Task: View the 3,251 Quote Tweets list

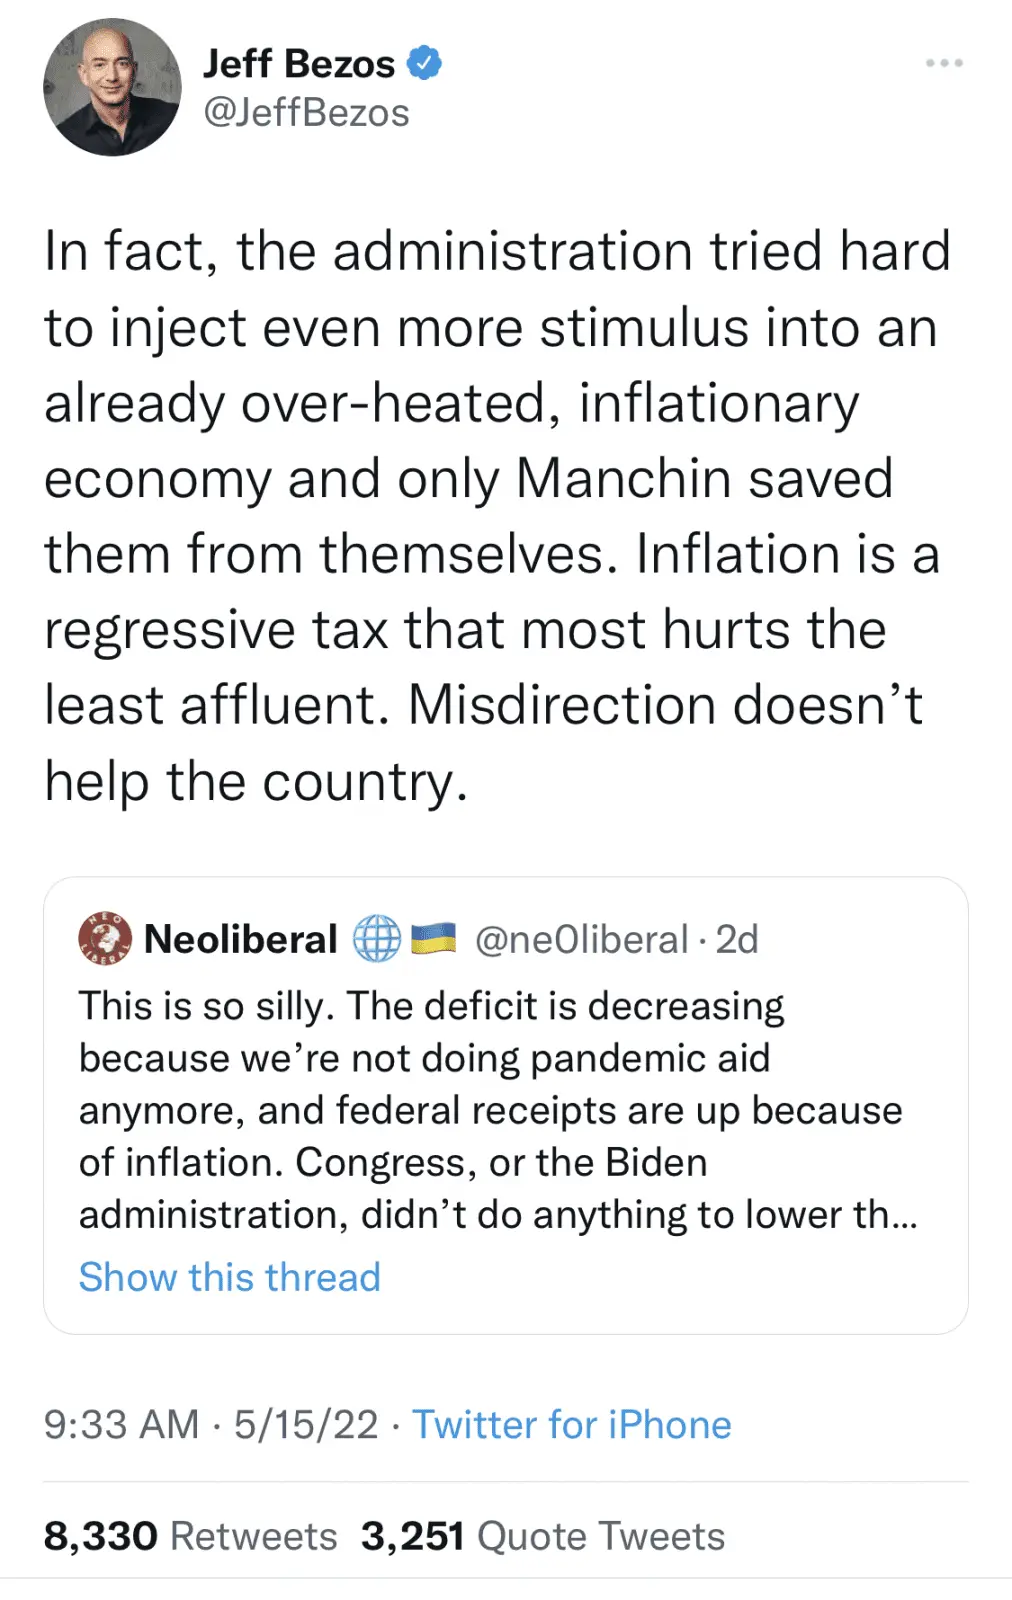Action: (x=543, y=1536)
